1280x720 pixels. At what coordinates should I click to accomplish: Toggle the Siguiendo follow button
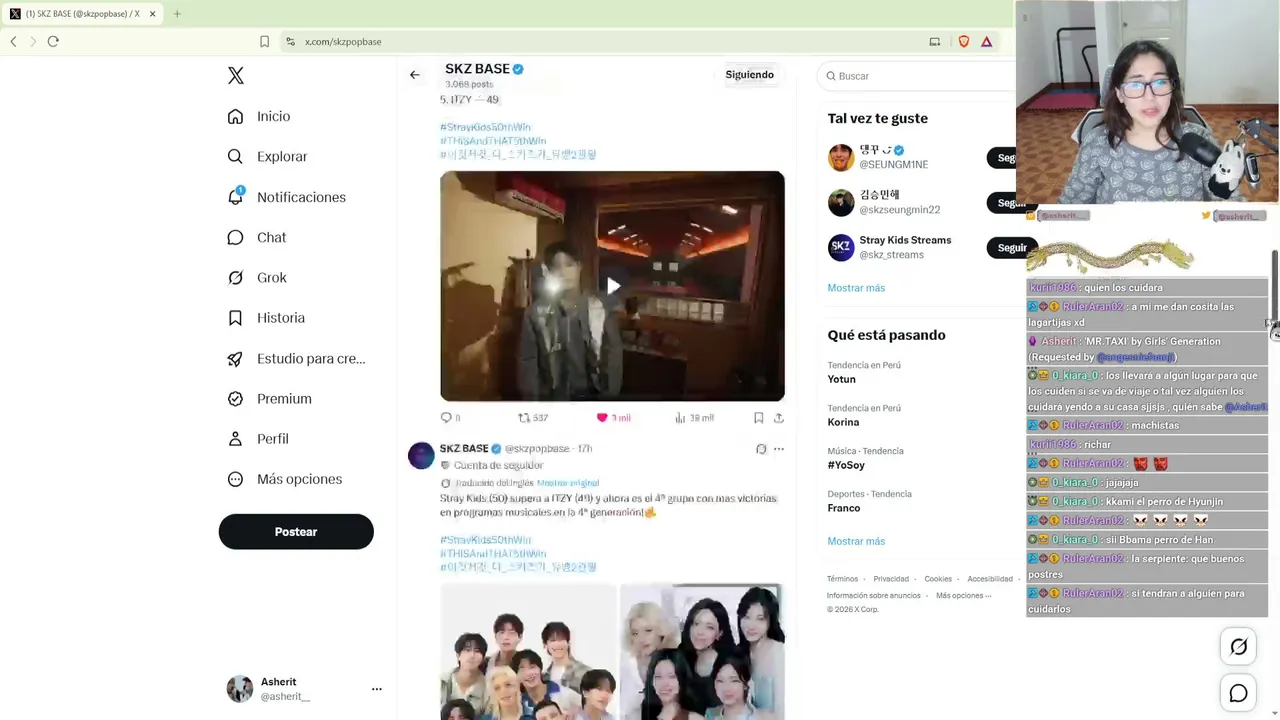(x=750, y=75)
